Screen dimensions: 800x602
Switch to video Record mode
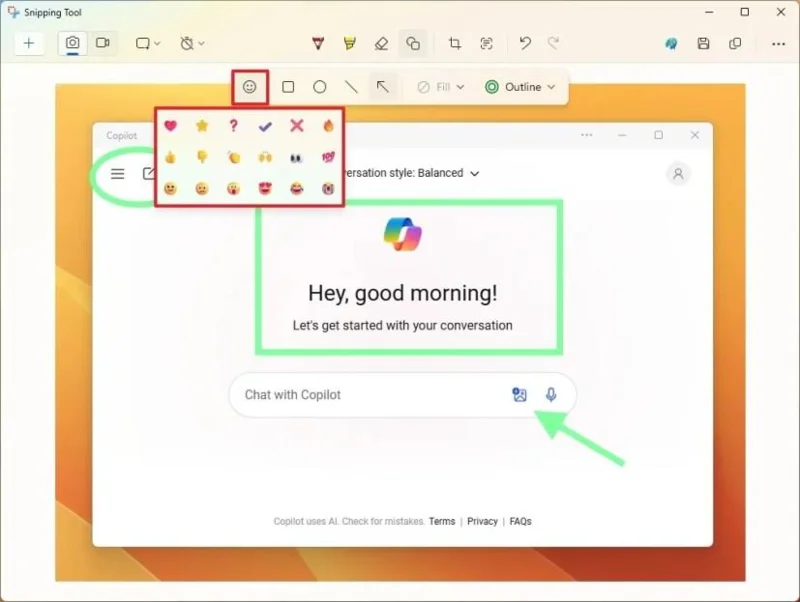click(x=103, y=43)
